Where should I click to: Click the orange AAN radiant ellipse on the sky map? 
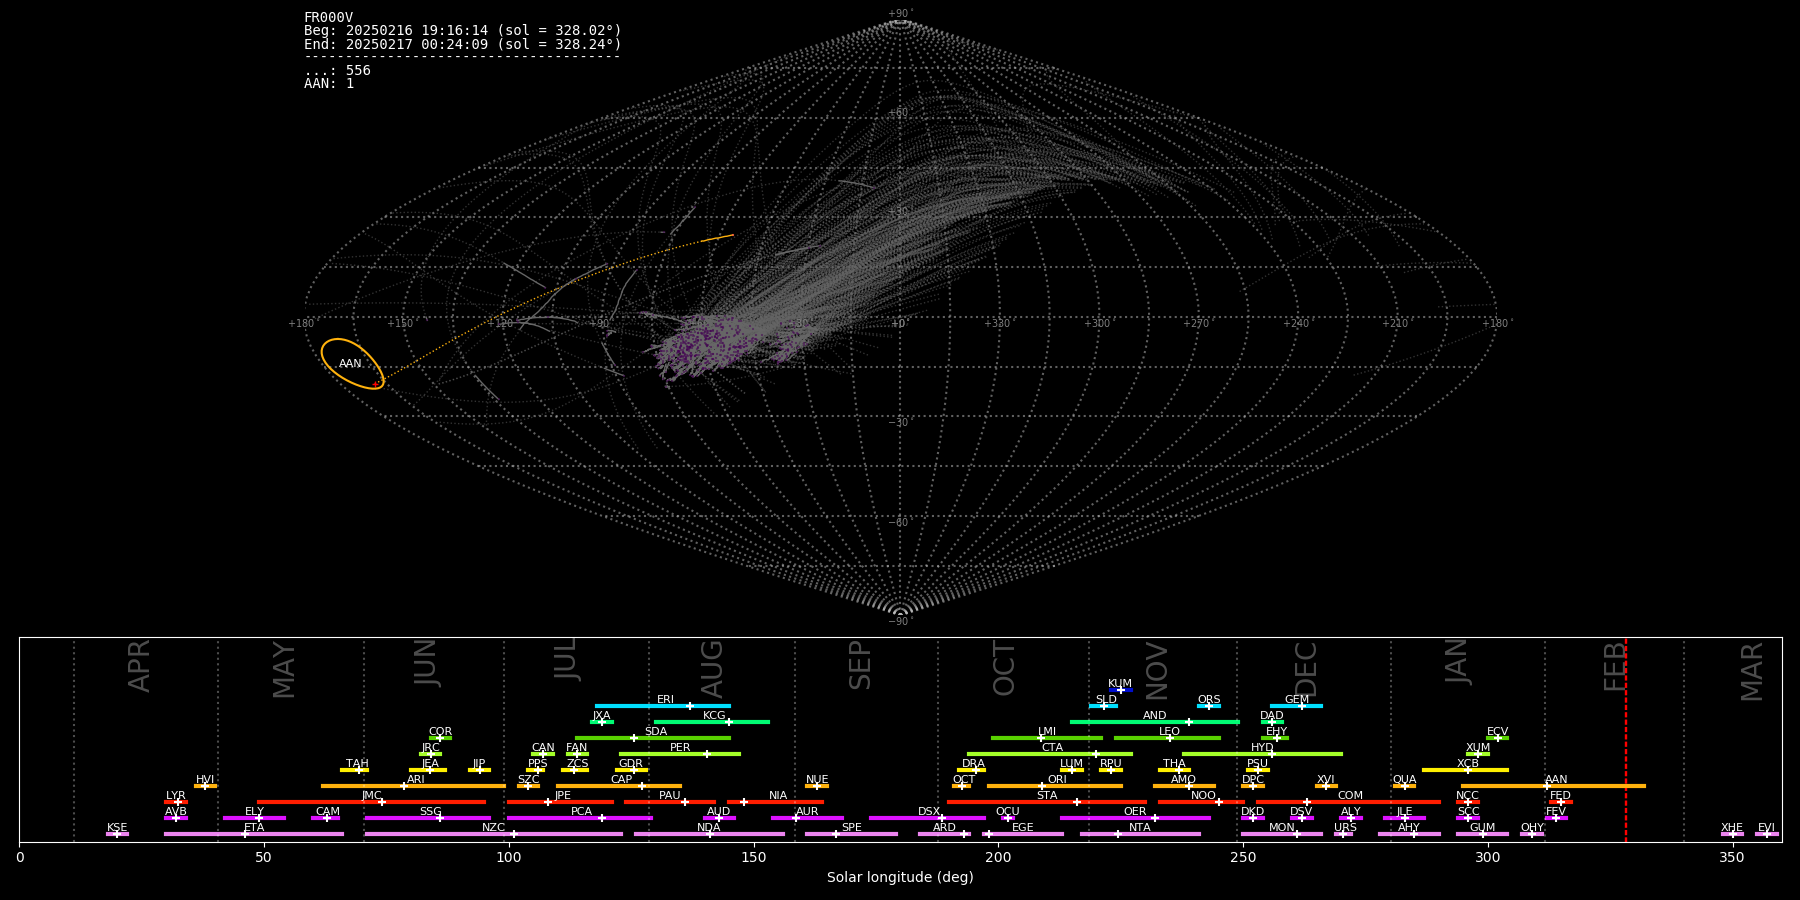tap(352, 364)
